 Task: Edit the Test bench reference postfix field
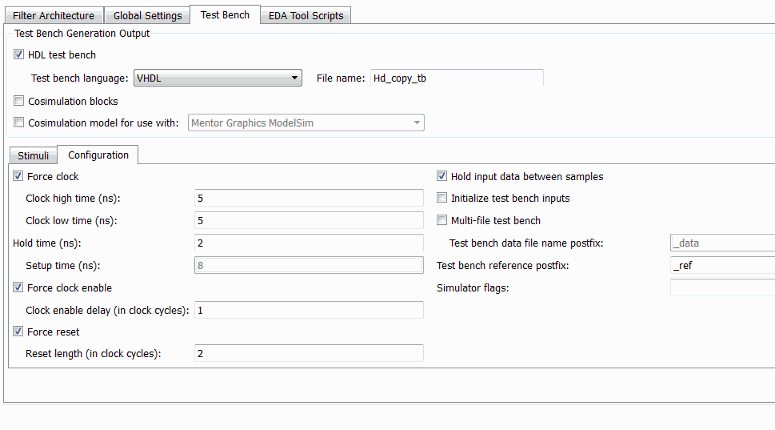coord(721,266)
